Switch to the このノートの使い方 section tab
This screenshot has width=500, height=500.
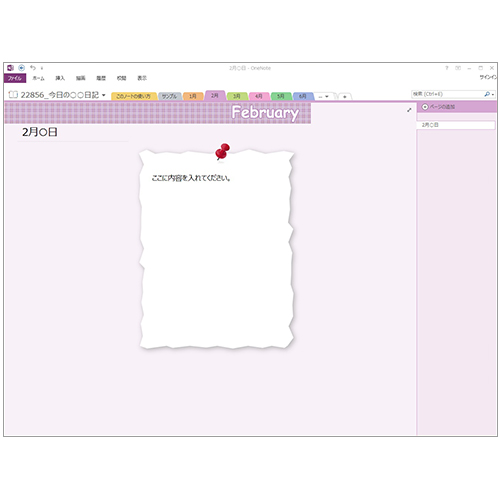tap(133, 96)
